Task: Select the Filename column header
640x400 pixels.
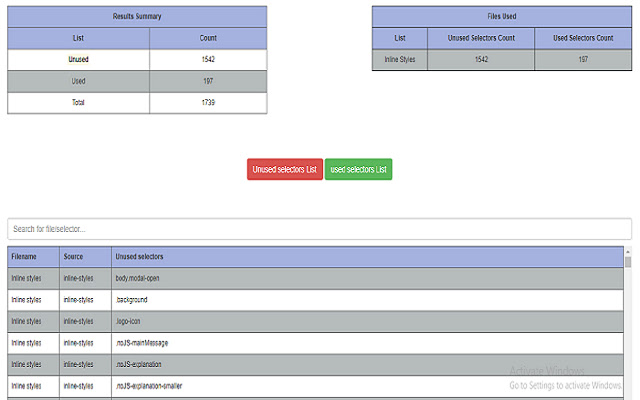Action: [33, 257]
